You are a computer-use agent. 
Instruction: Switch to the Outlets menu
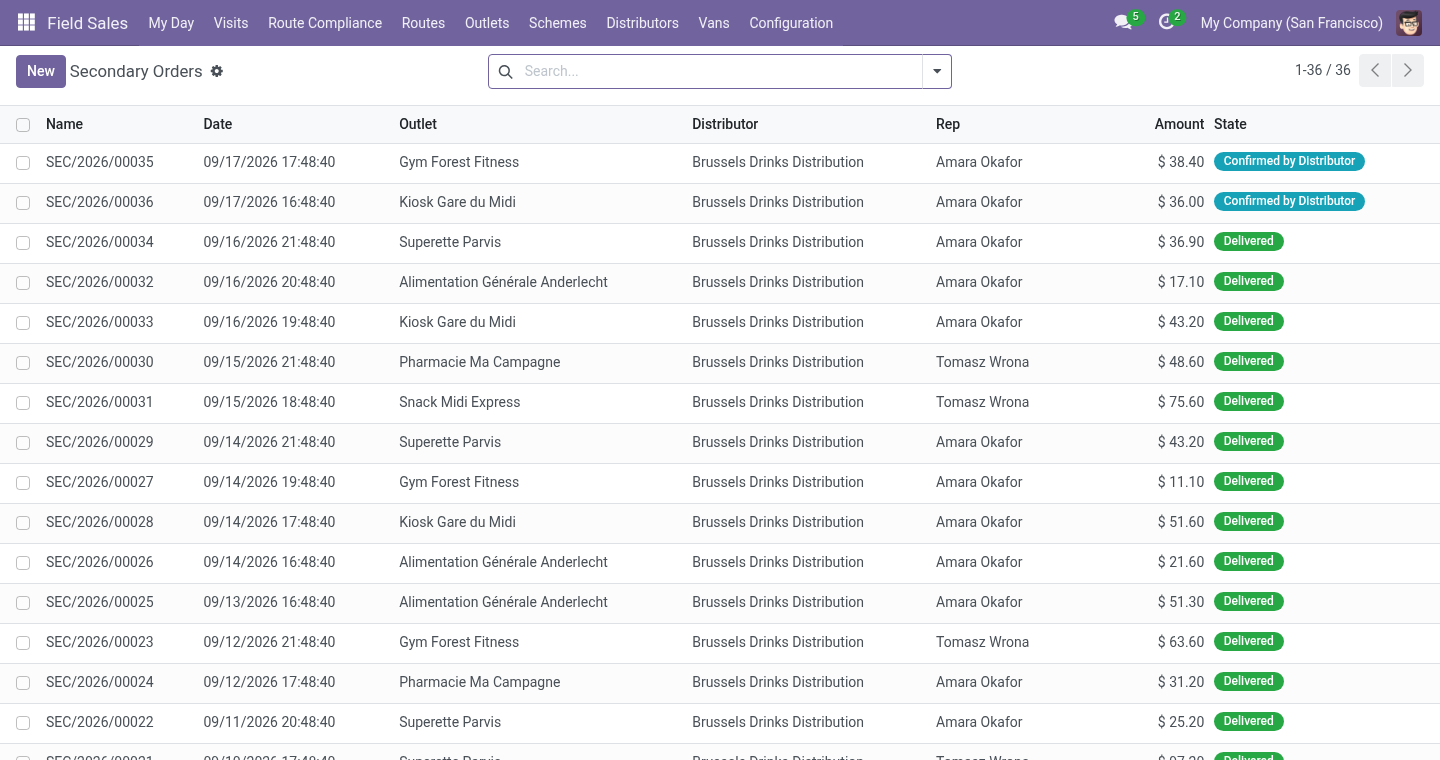pyautogui.click(x=487, y=22)
